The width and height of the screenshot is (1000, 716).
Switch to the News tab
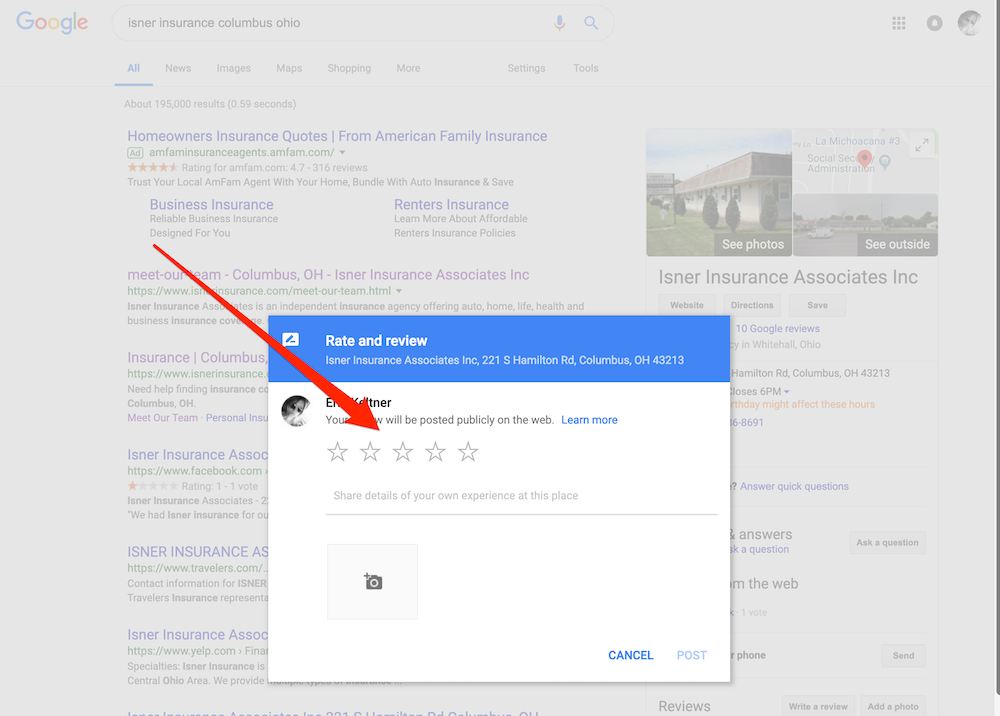coord(178,68)
